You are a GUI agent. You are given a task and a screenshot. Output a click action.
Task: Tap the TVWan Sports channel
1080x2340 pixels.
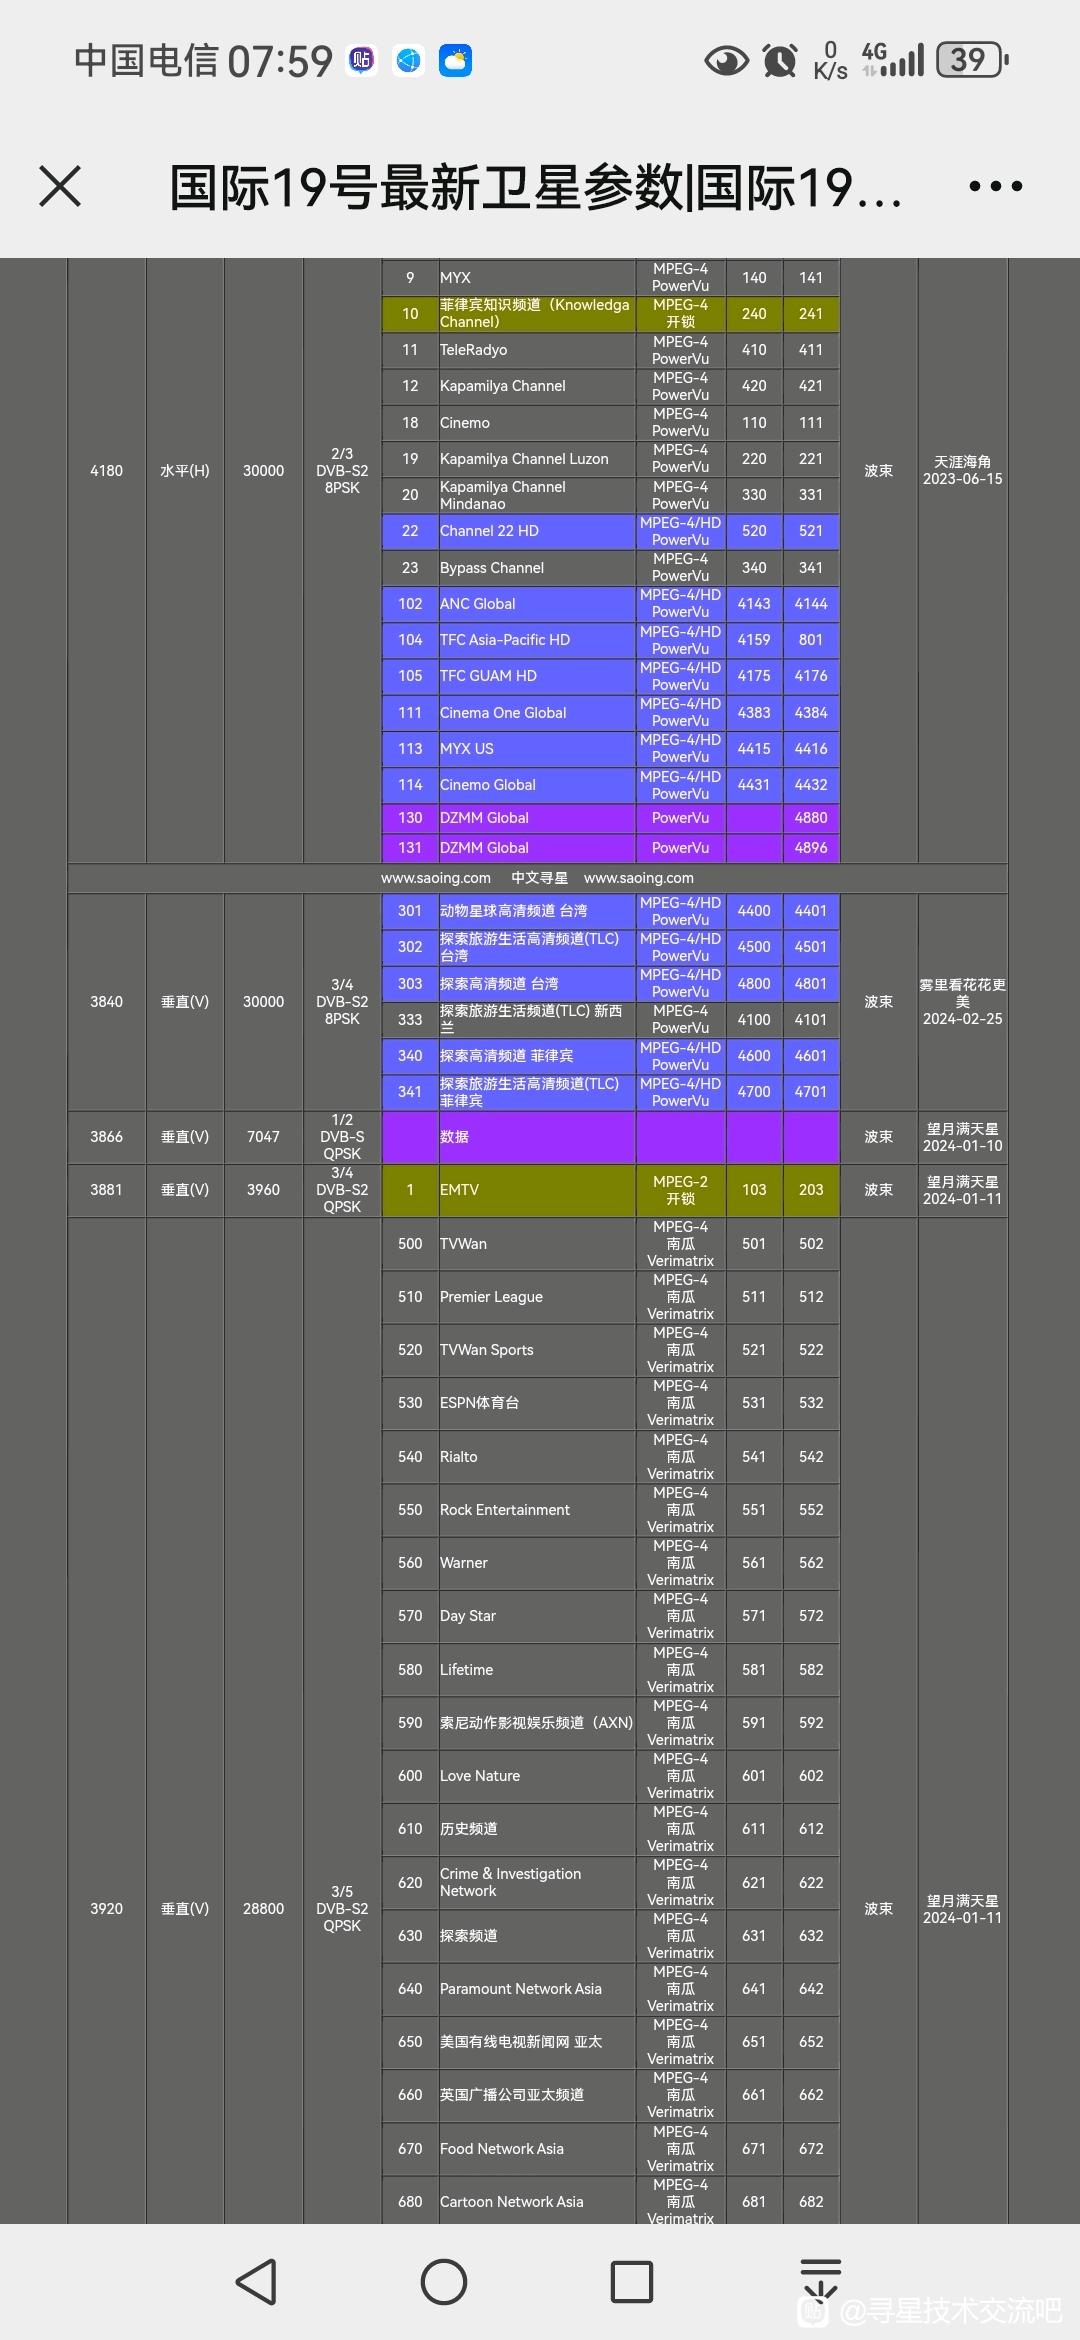click(487, 1350)
